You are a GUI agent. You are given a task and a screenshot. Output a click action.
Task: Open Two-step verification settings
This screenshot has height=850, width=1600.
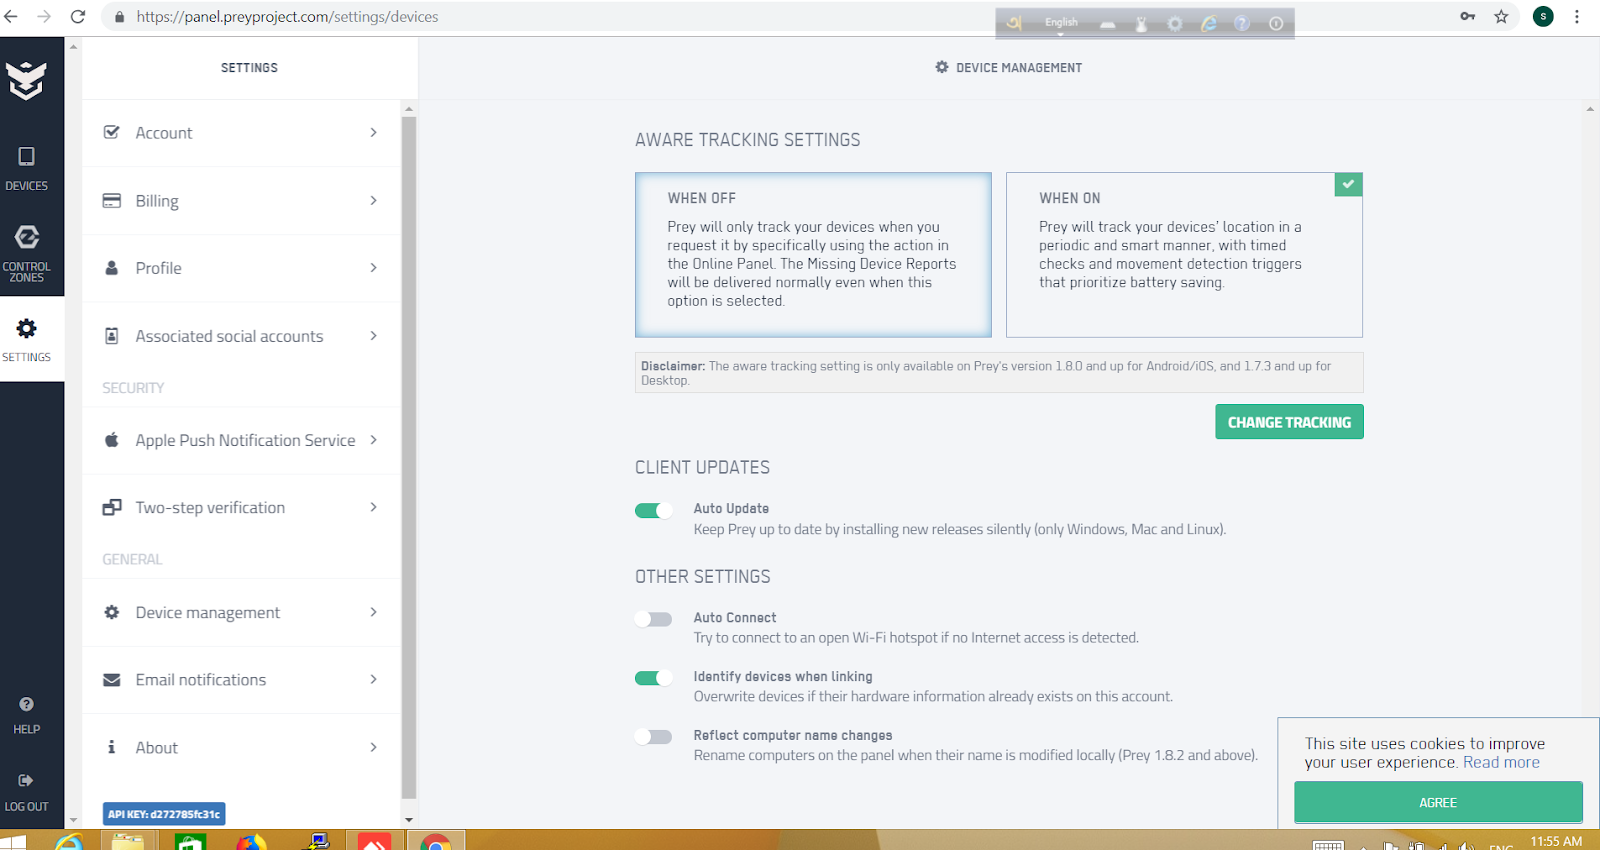(241, 508)
